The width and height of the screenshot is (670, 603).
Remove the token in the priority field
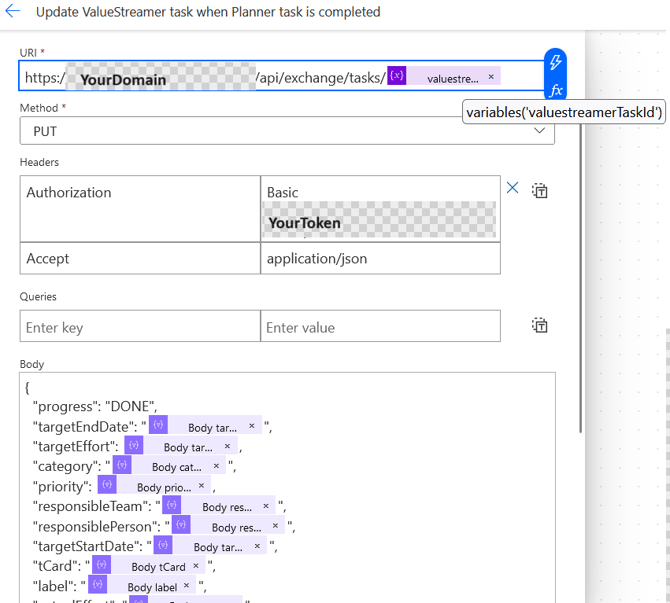pos(201,487)
